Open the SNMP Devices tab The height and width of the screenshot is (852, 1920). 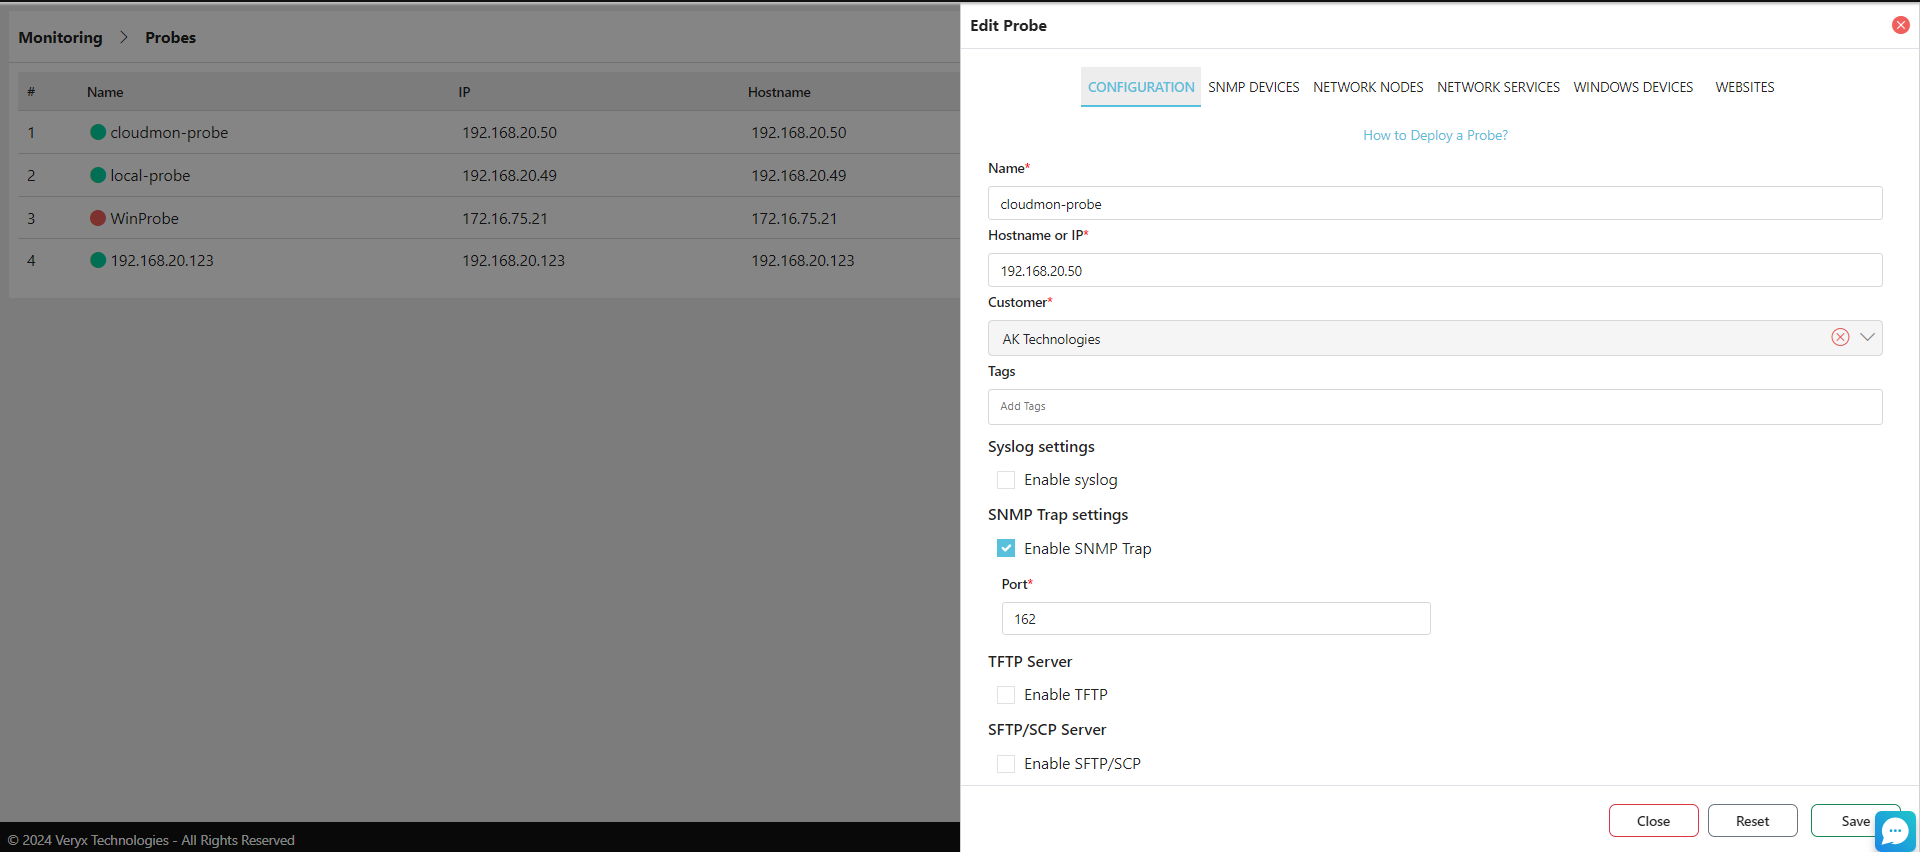[x=1254, y=87]
